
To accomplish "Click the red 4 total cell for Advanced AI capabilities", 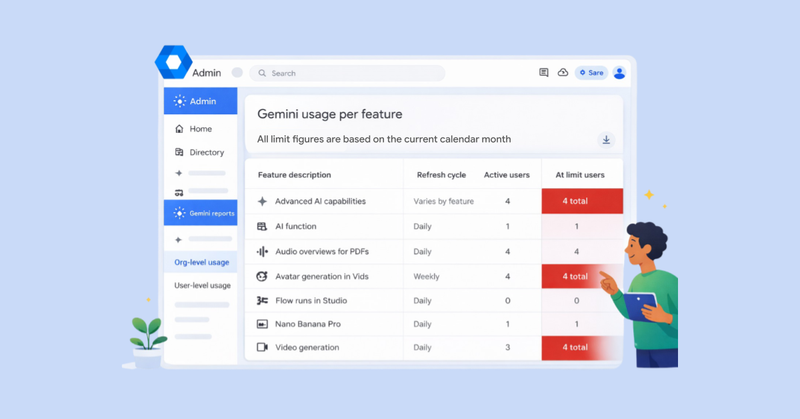I will click(582, 201).
